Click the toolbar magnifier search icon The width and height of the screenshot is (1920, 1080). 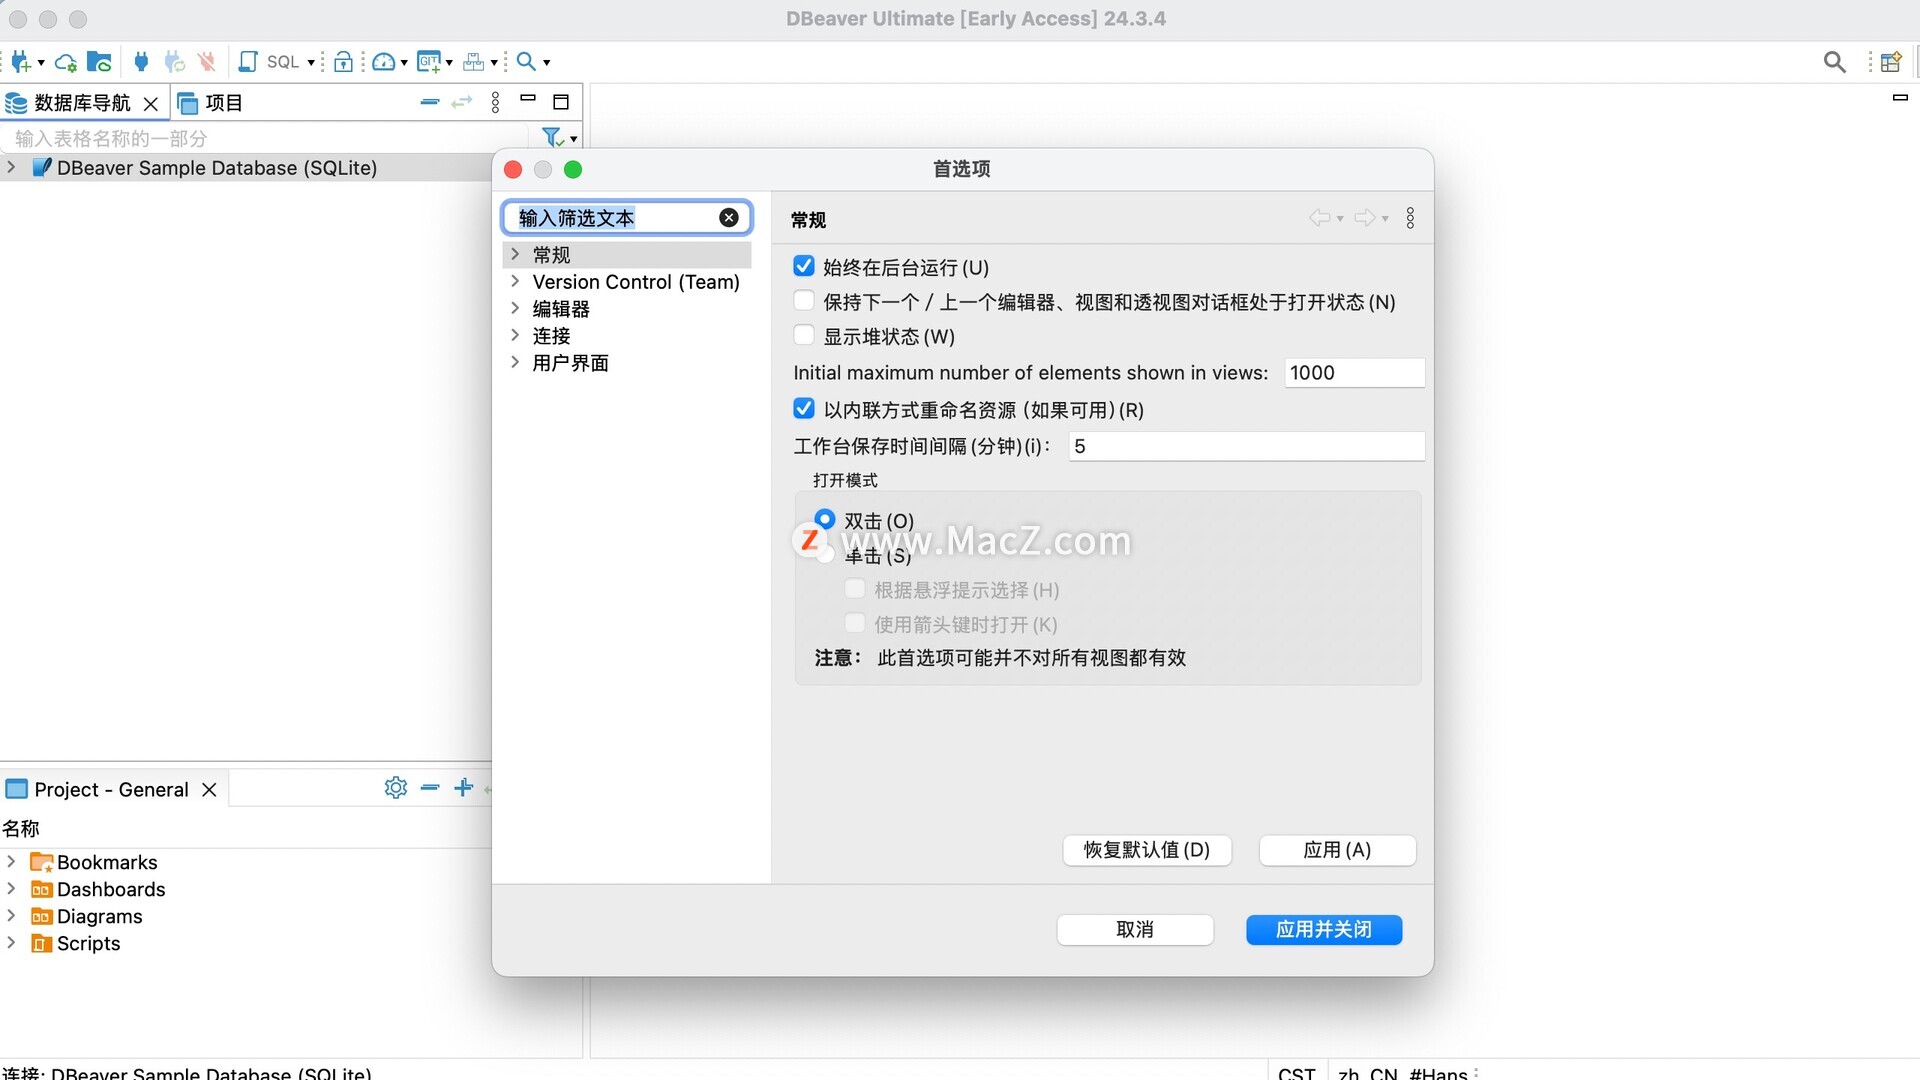pyautogui.click(x=526, y=61)
